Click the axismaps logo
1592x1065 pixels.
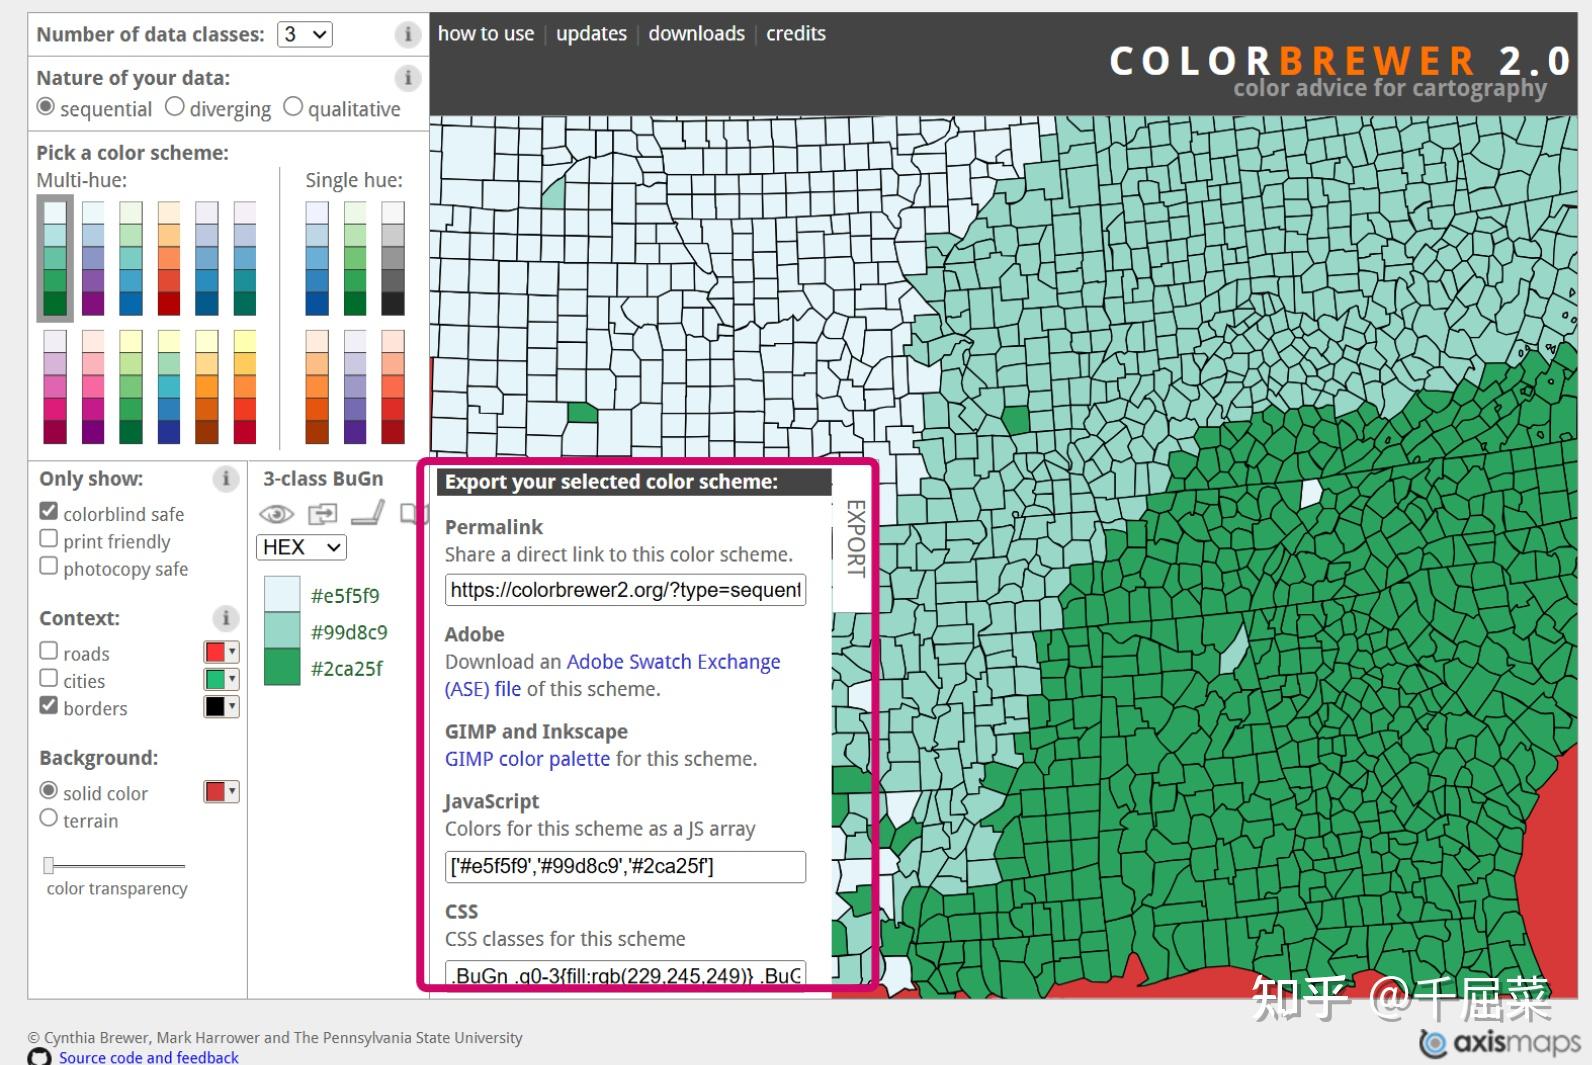(1499, 1042)
